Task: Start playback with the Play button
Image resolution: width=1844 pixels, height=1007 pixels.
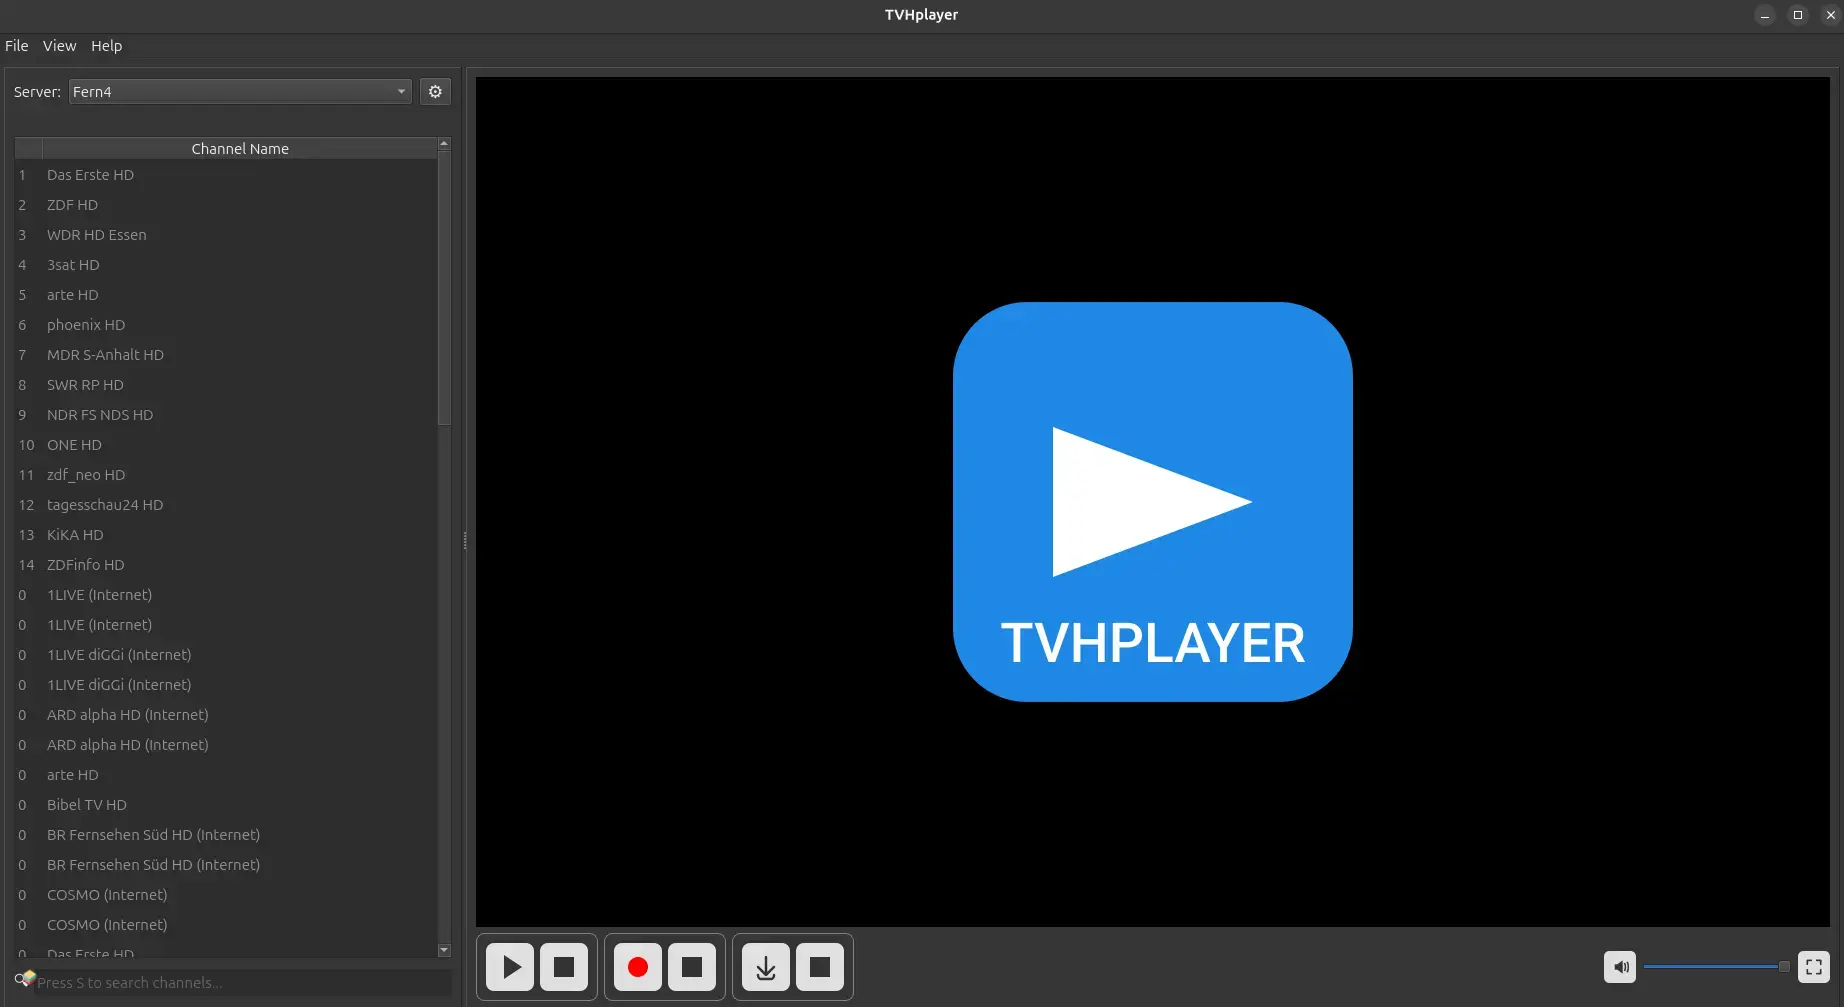Action: pyautogui.click(x=511, y=967)
